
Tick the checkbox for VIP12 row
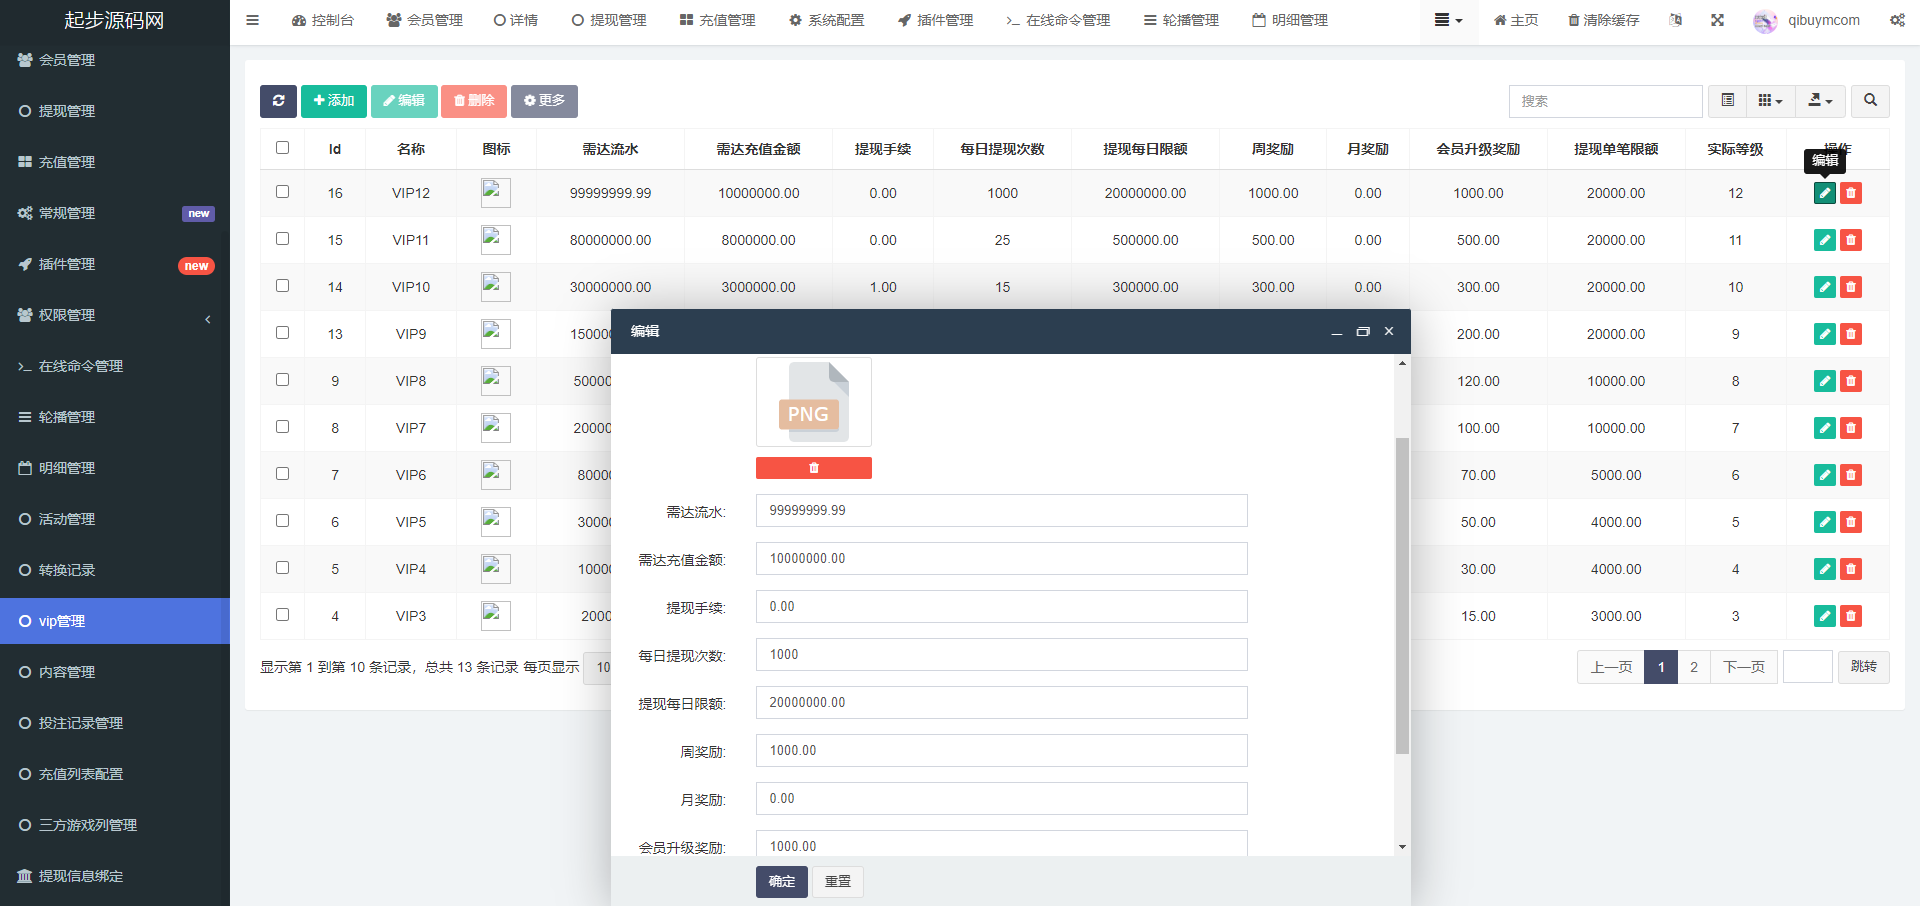282,192
